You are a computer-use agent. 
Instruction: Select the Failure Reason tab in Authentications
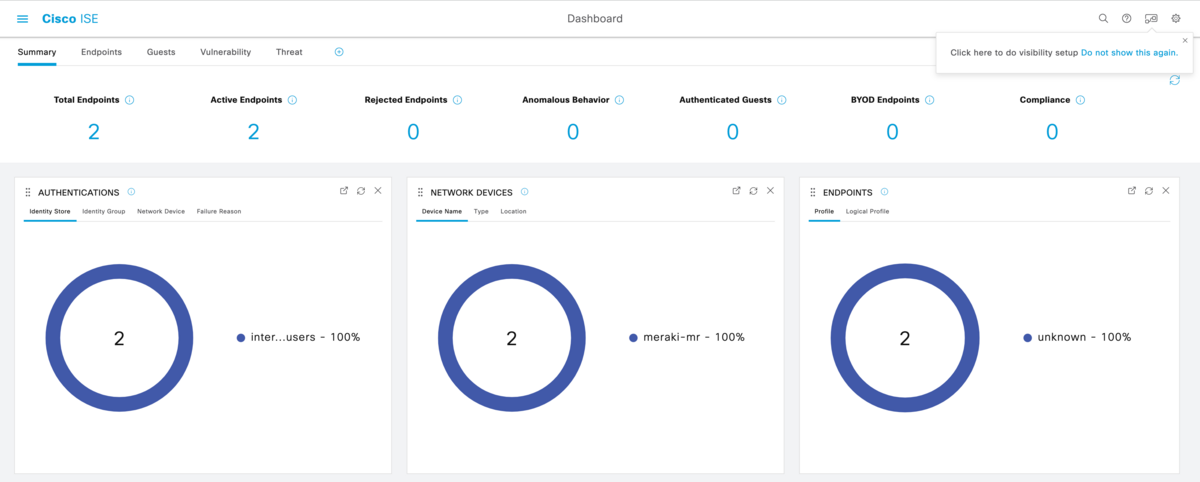(219, 212)
